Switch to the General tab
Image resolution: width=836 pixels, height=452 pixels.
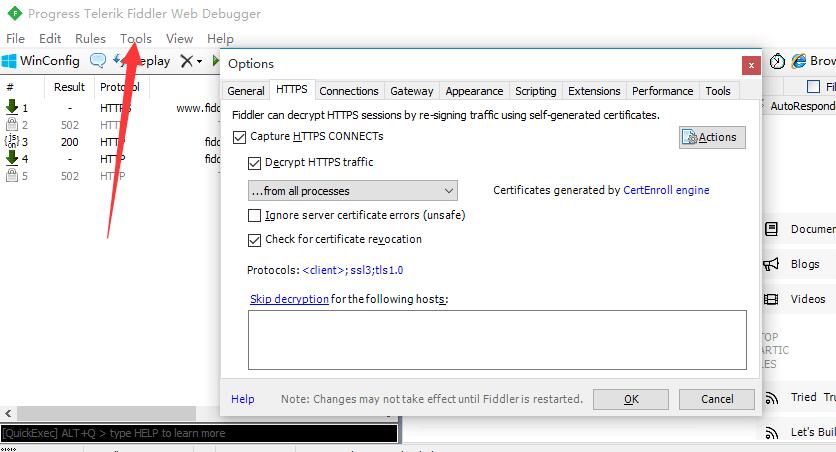click(x=246, y=91)
